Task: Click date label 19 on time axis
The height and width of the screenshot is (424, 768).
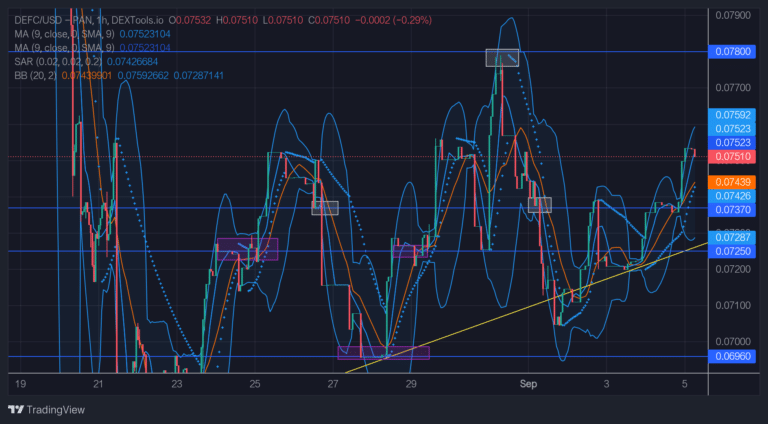Action: tap(20, 384)
